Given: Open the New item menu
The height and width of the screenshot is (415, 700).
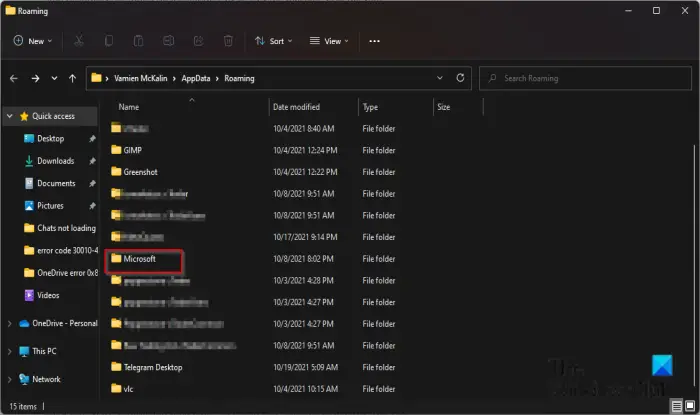Looking at the screenshot, I should (x=33, y=41).
